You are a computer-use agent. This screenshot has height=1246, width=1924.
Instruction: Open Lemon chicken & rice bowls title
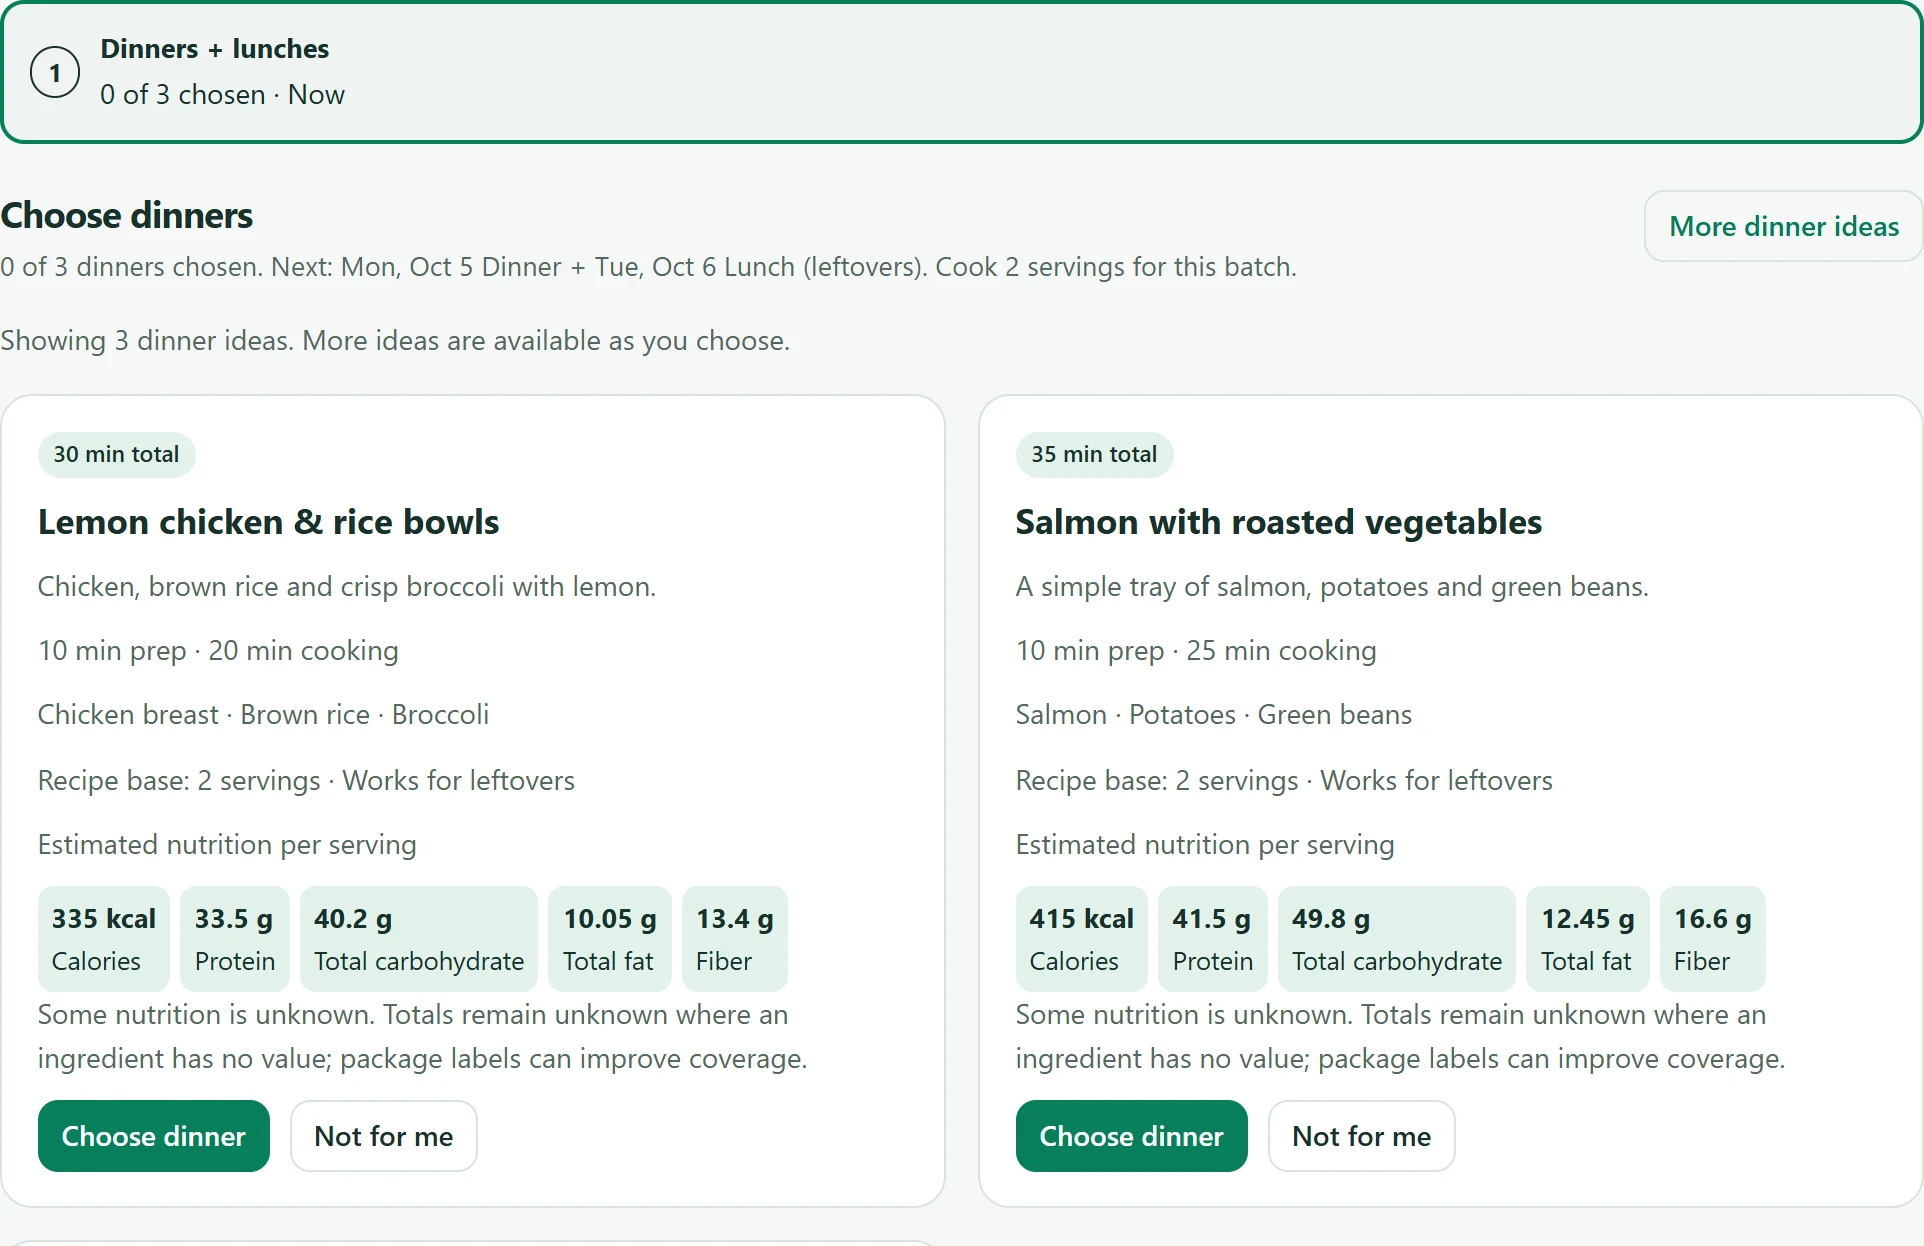click(269, 522)
